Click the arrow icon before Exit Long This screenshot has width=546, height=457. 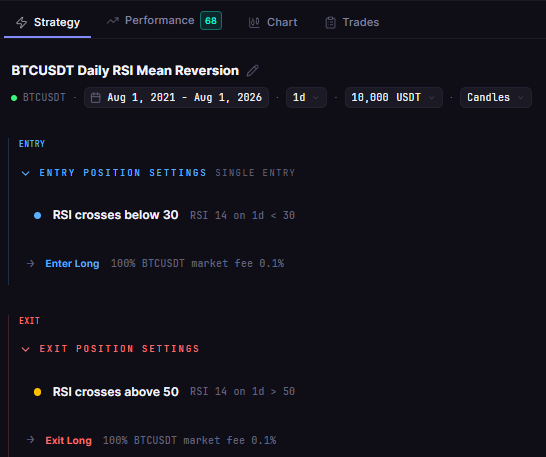[x=31, y=440]
